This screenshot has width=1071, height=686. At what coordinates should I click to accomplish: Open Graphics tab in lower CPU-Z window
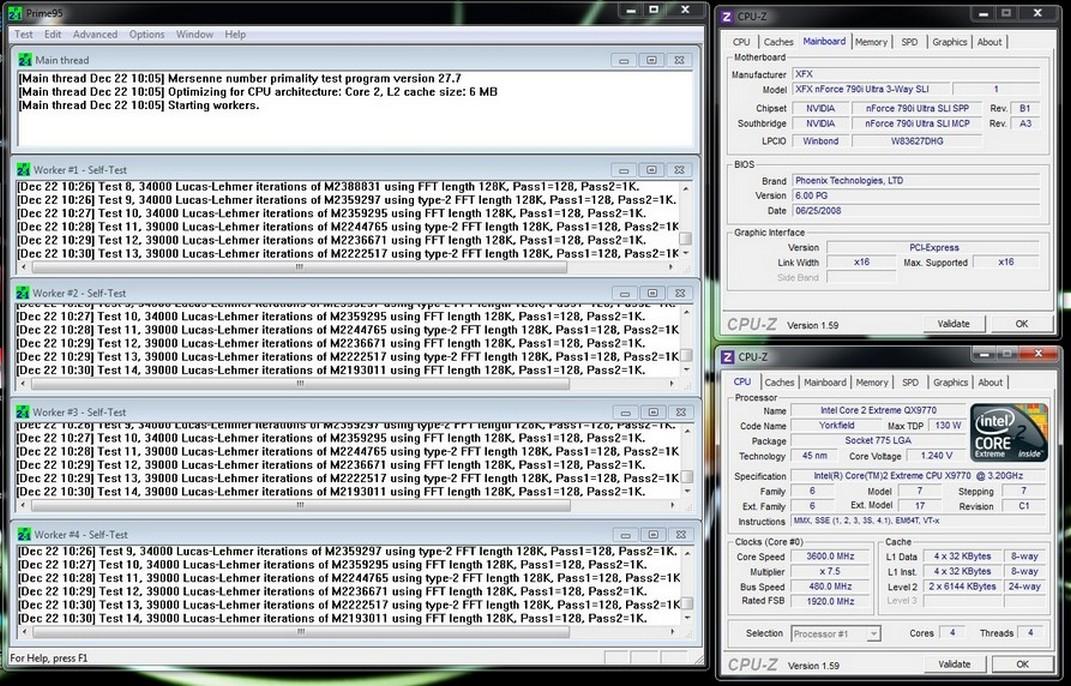[951, 383]
